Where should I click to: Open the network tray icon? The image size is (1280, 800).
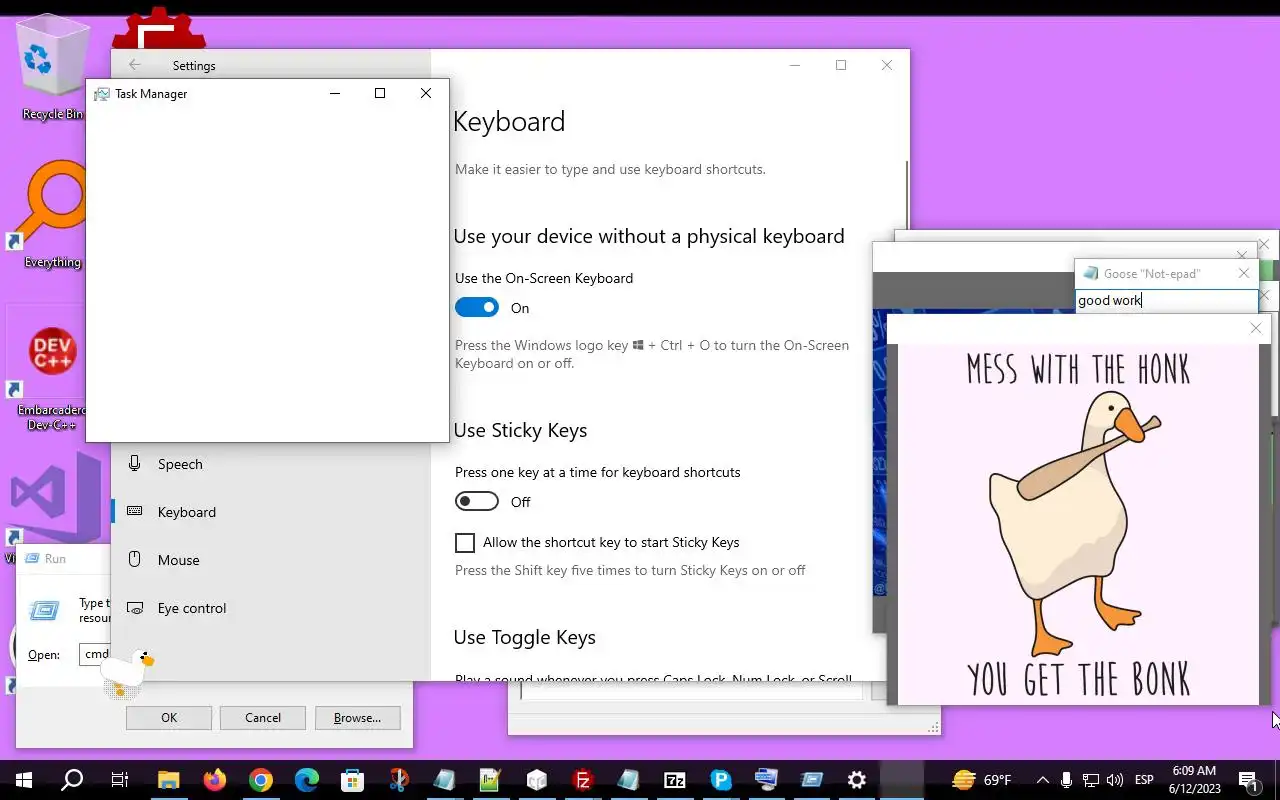pos(1091,780)
